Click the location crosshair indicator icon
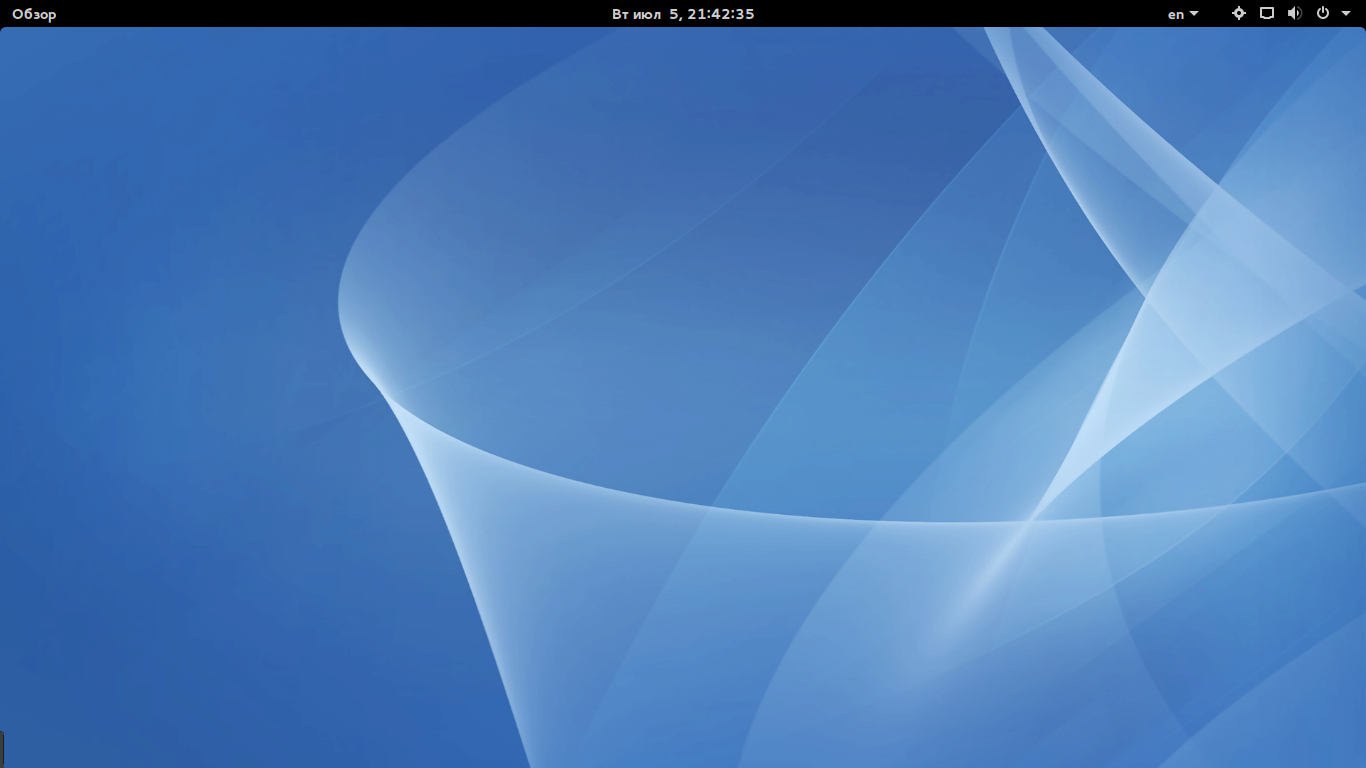Screen dimensions: 1366x768 (1239, 13)
